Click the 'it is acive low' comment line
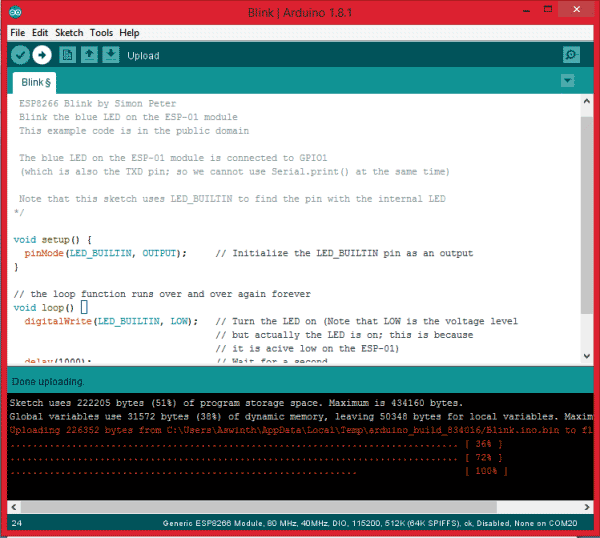The height and width of the screenshot is (538, 600). pyautogui.click(x=307, y=349)
